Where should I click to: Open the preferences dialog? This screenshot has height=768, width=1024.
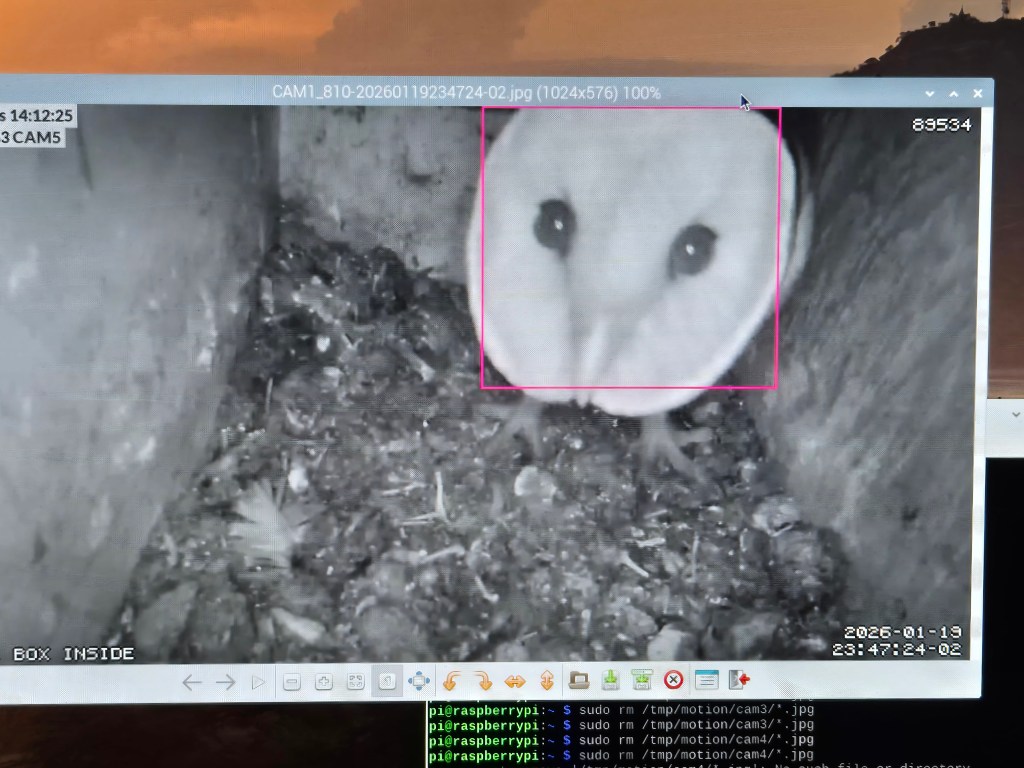click(707, 681)
